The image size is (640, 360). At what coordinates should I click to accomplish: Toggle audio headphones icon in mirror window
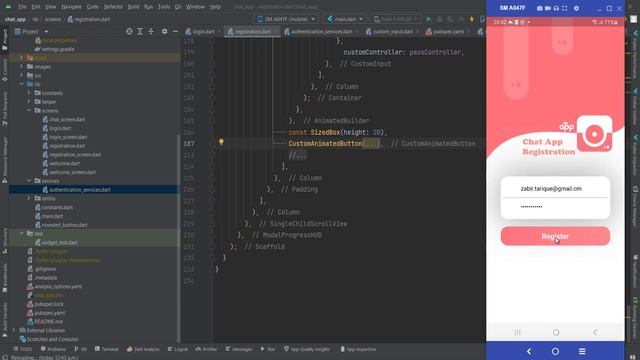click(x=556, y=8)
